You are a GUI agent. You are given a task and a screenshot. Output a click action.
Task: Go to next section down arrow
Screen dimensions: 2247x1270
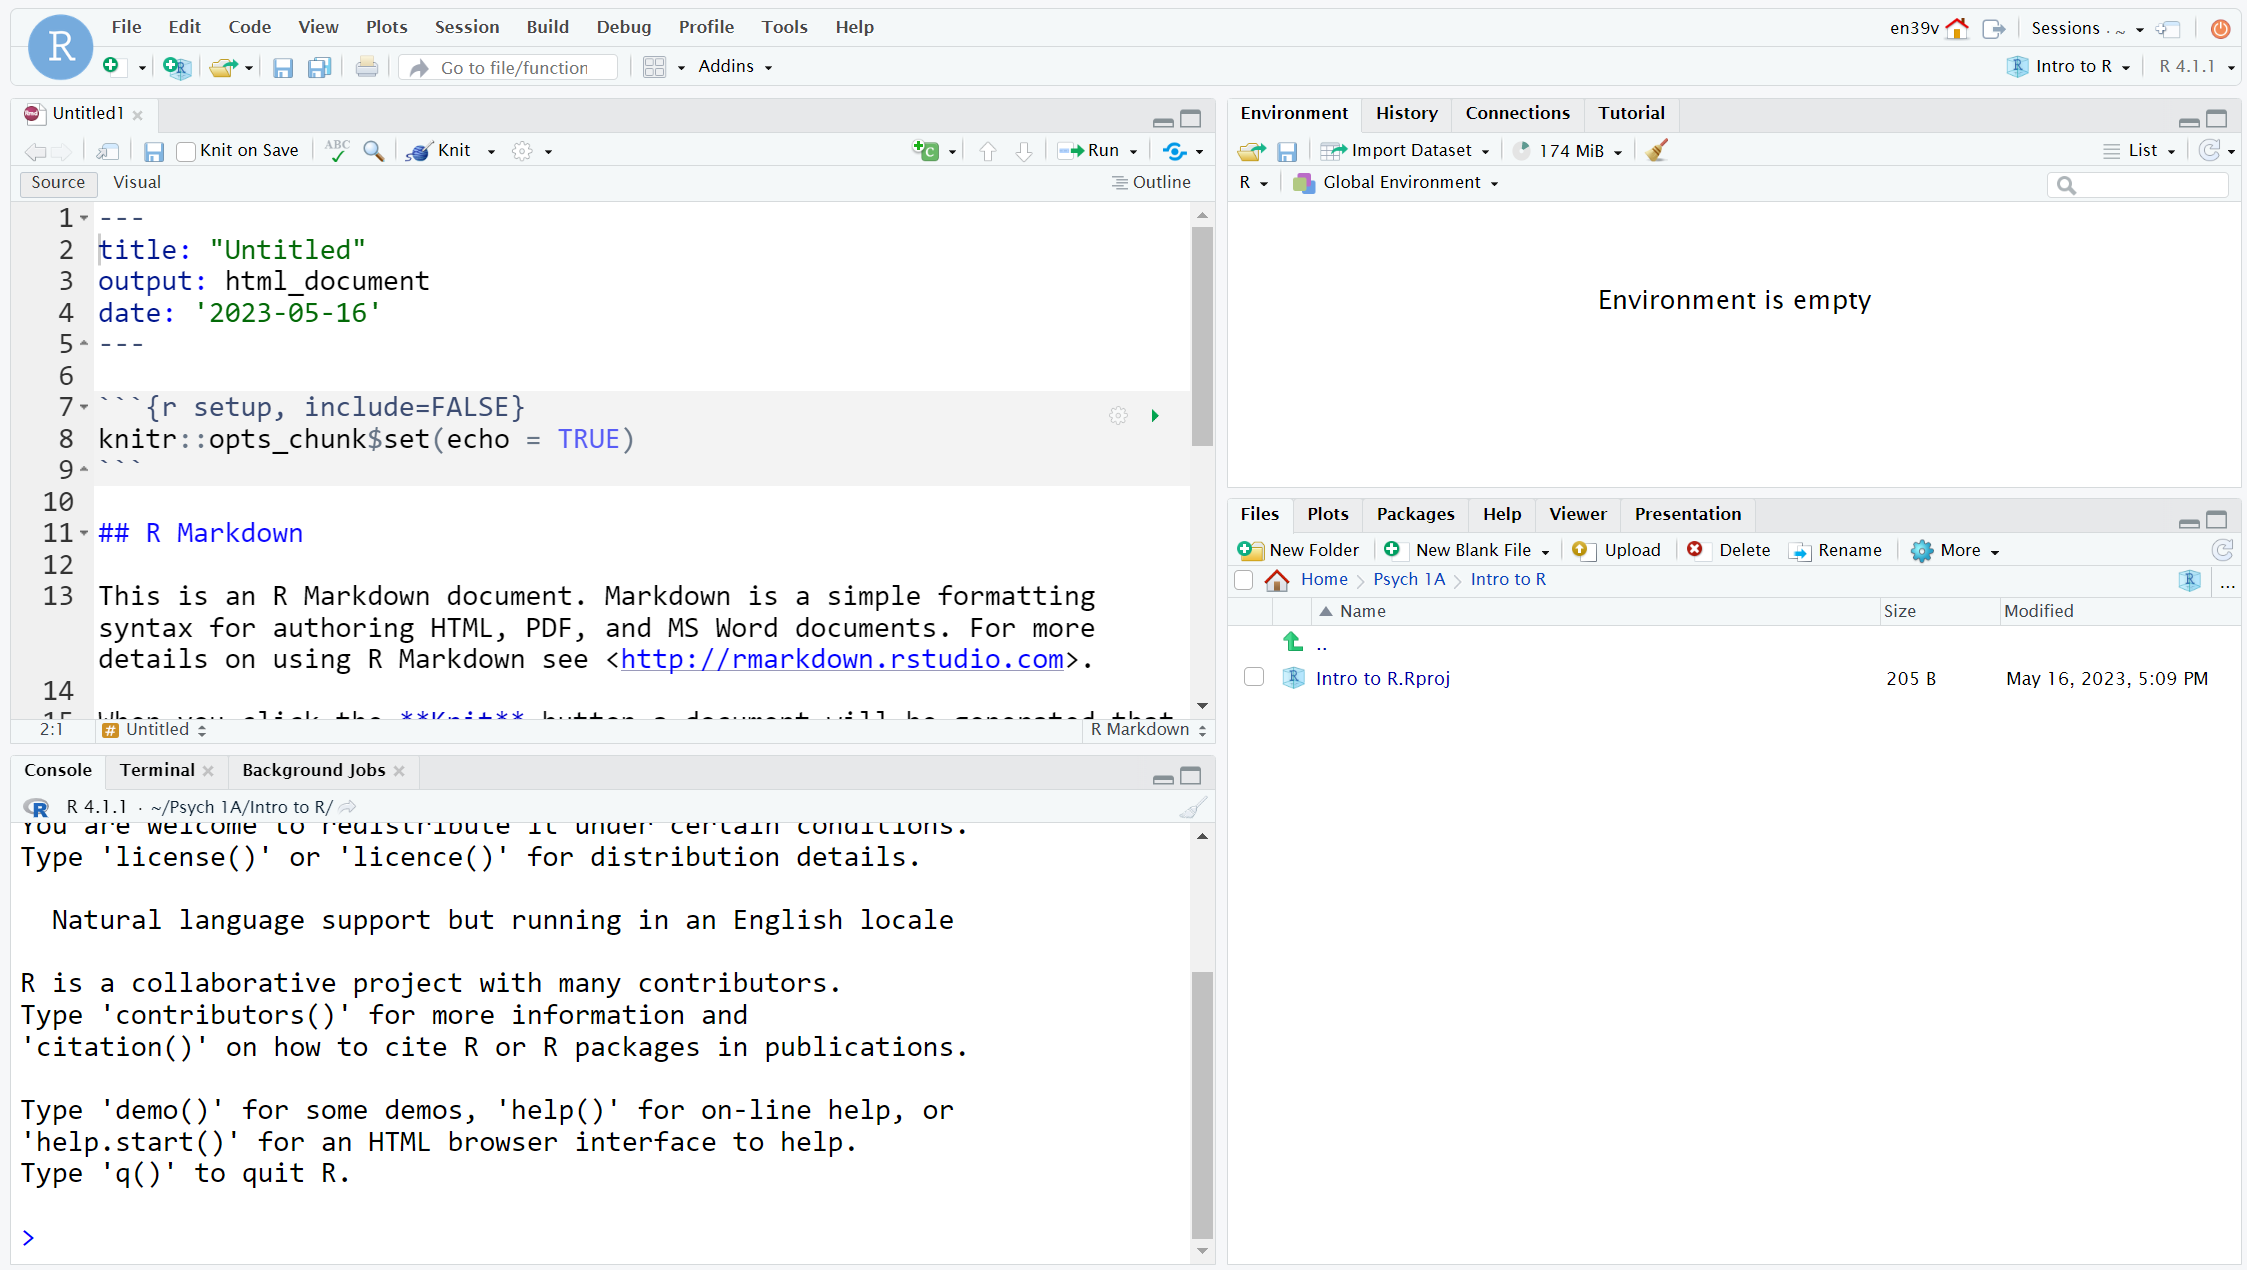1024,151
